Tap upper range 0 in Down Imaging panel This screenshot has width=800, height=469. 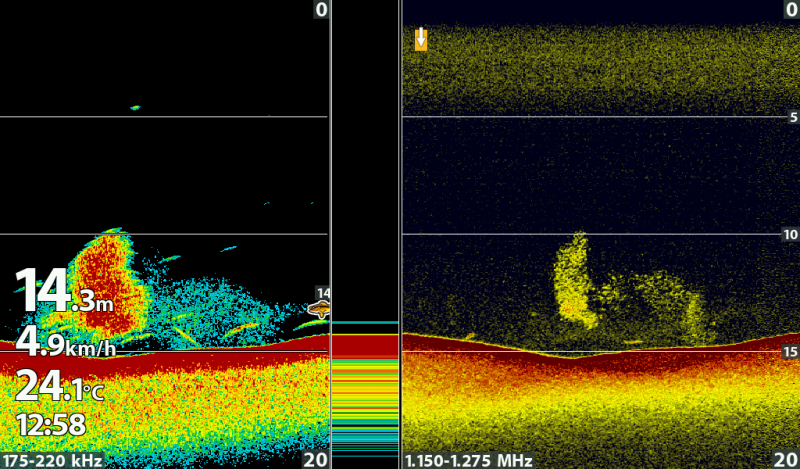pyautogui.click(x=791, y=10)
